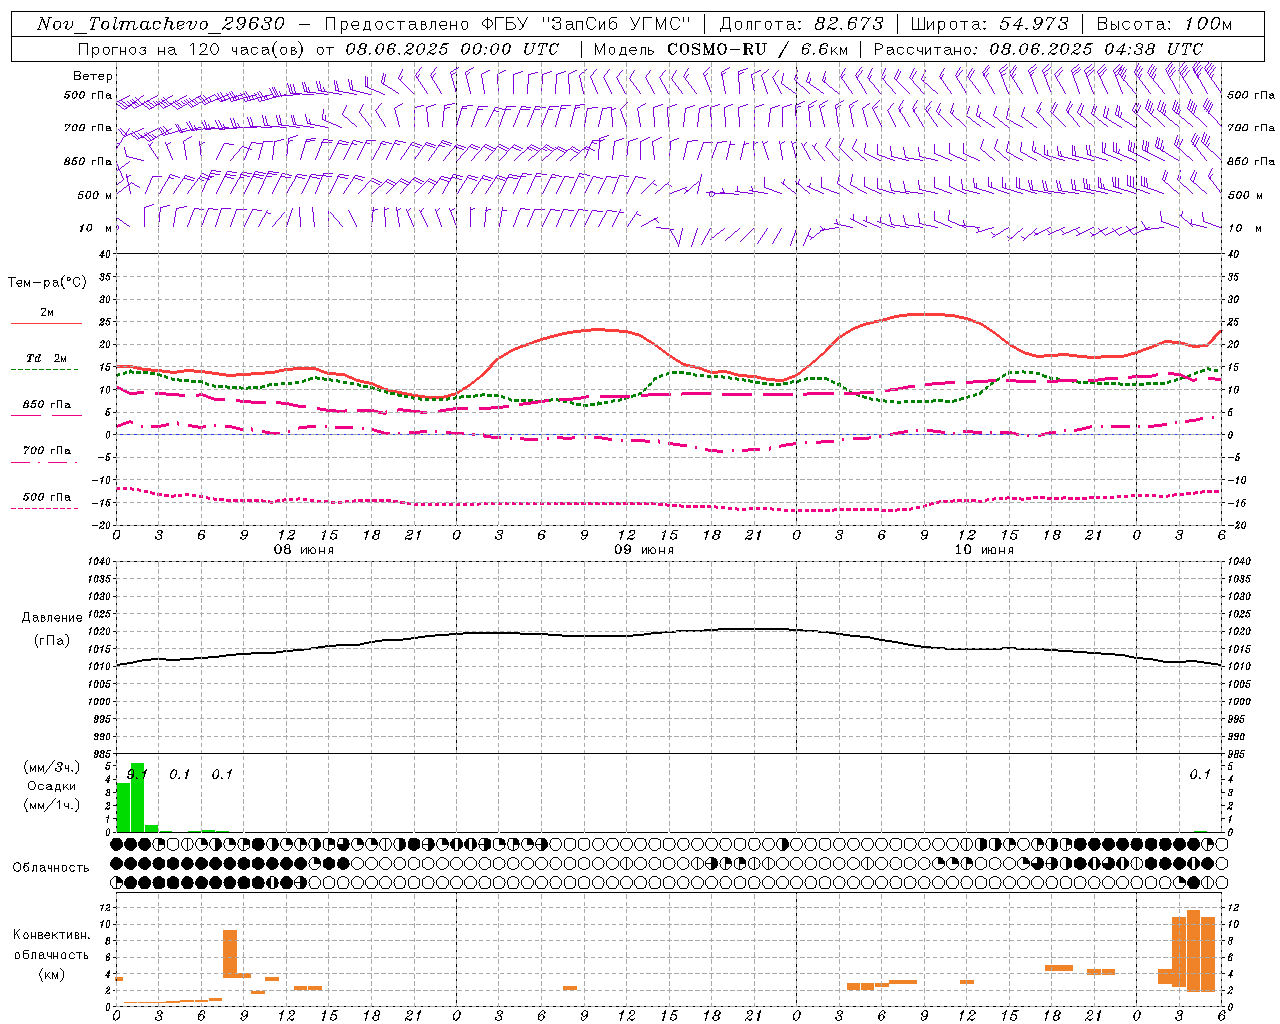
Task: Click the 10 июня date label
Action: point(984,550)
